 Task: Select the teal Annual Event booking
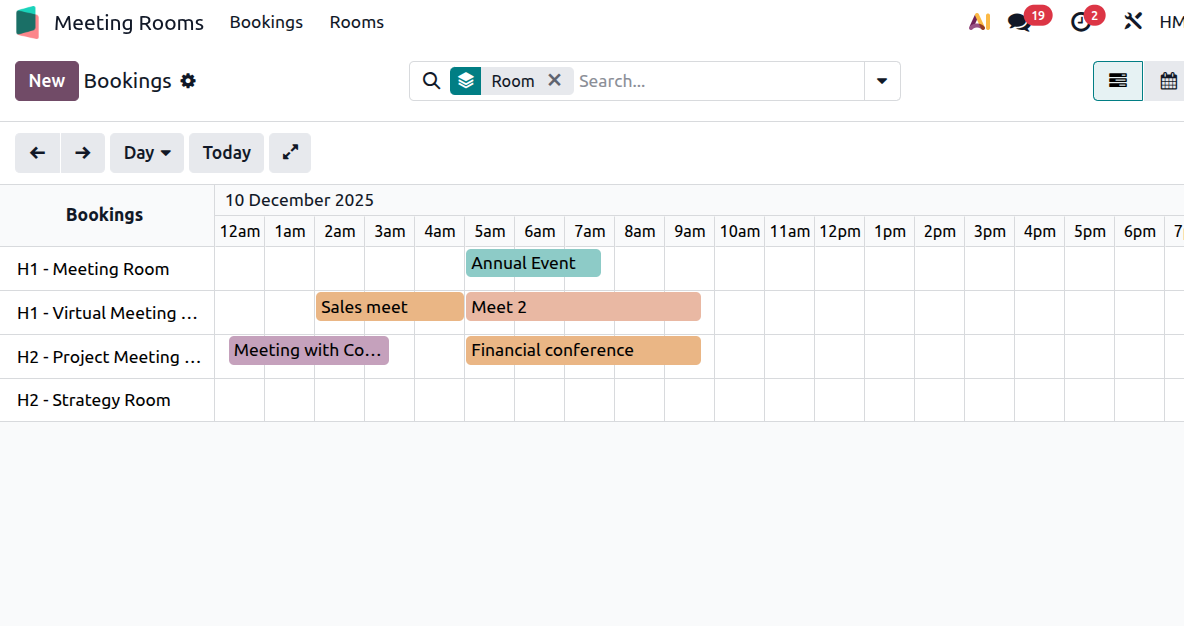(x=533, y=263)
